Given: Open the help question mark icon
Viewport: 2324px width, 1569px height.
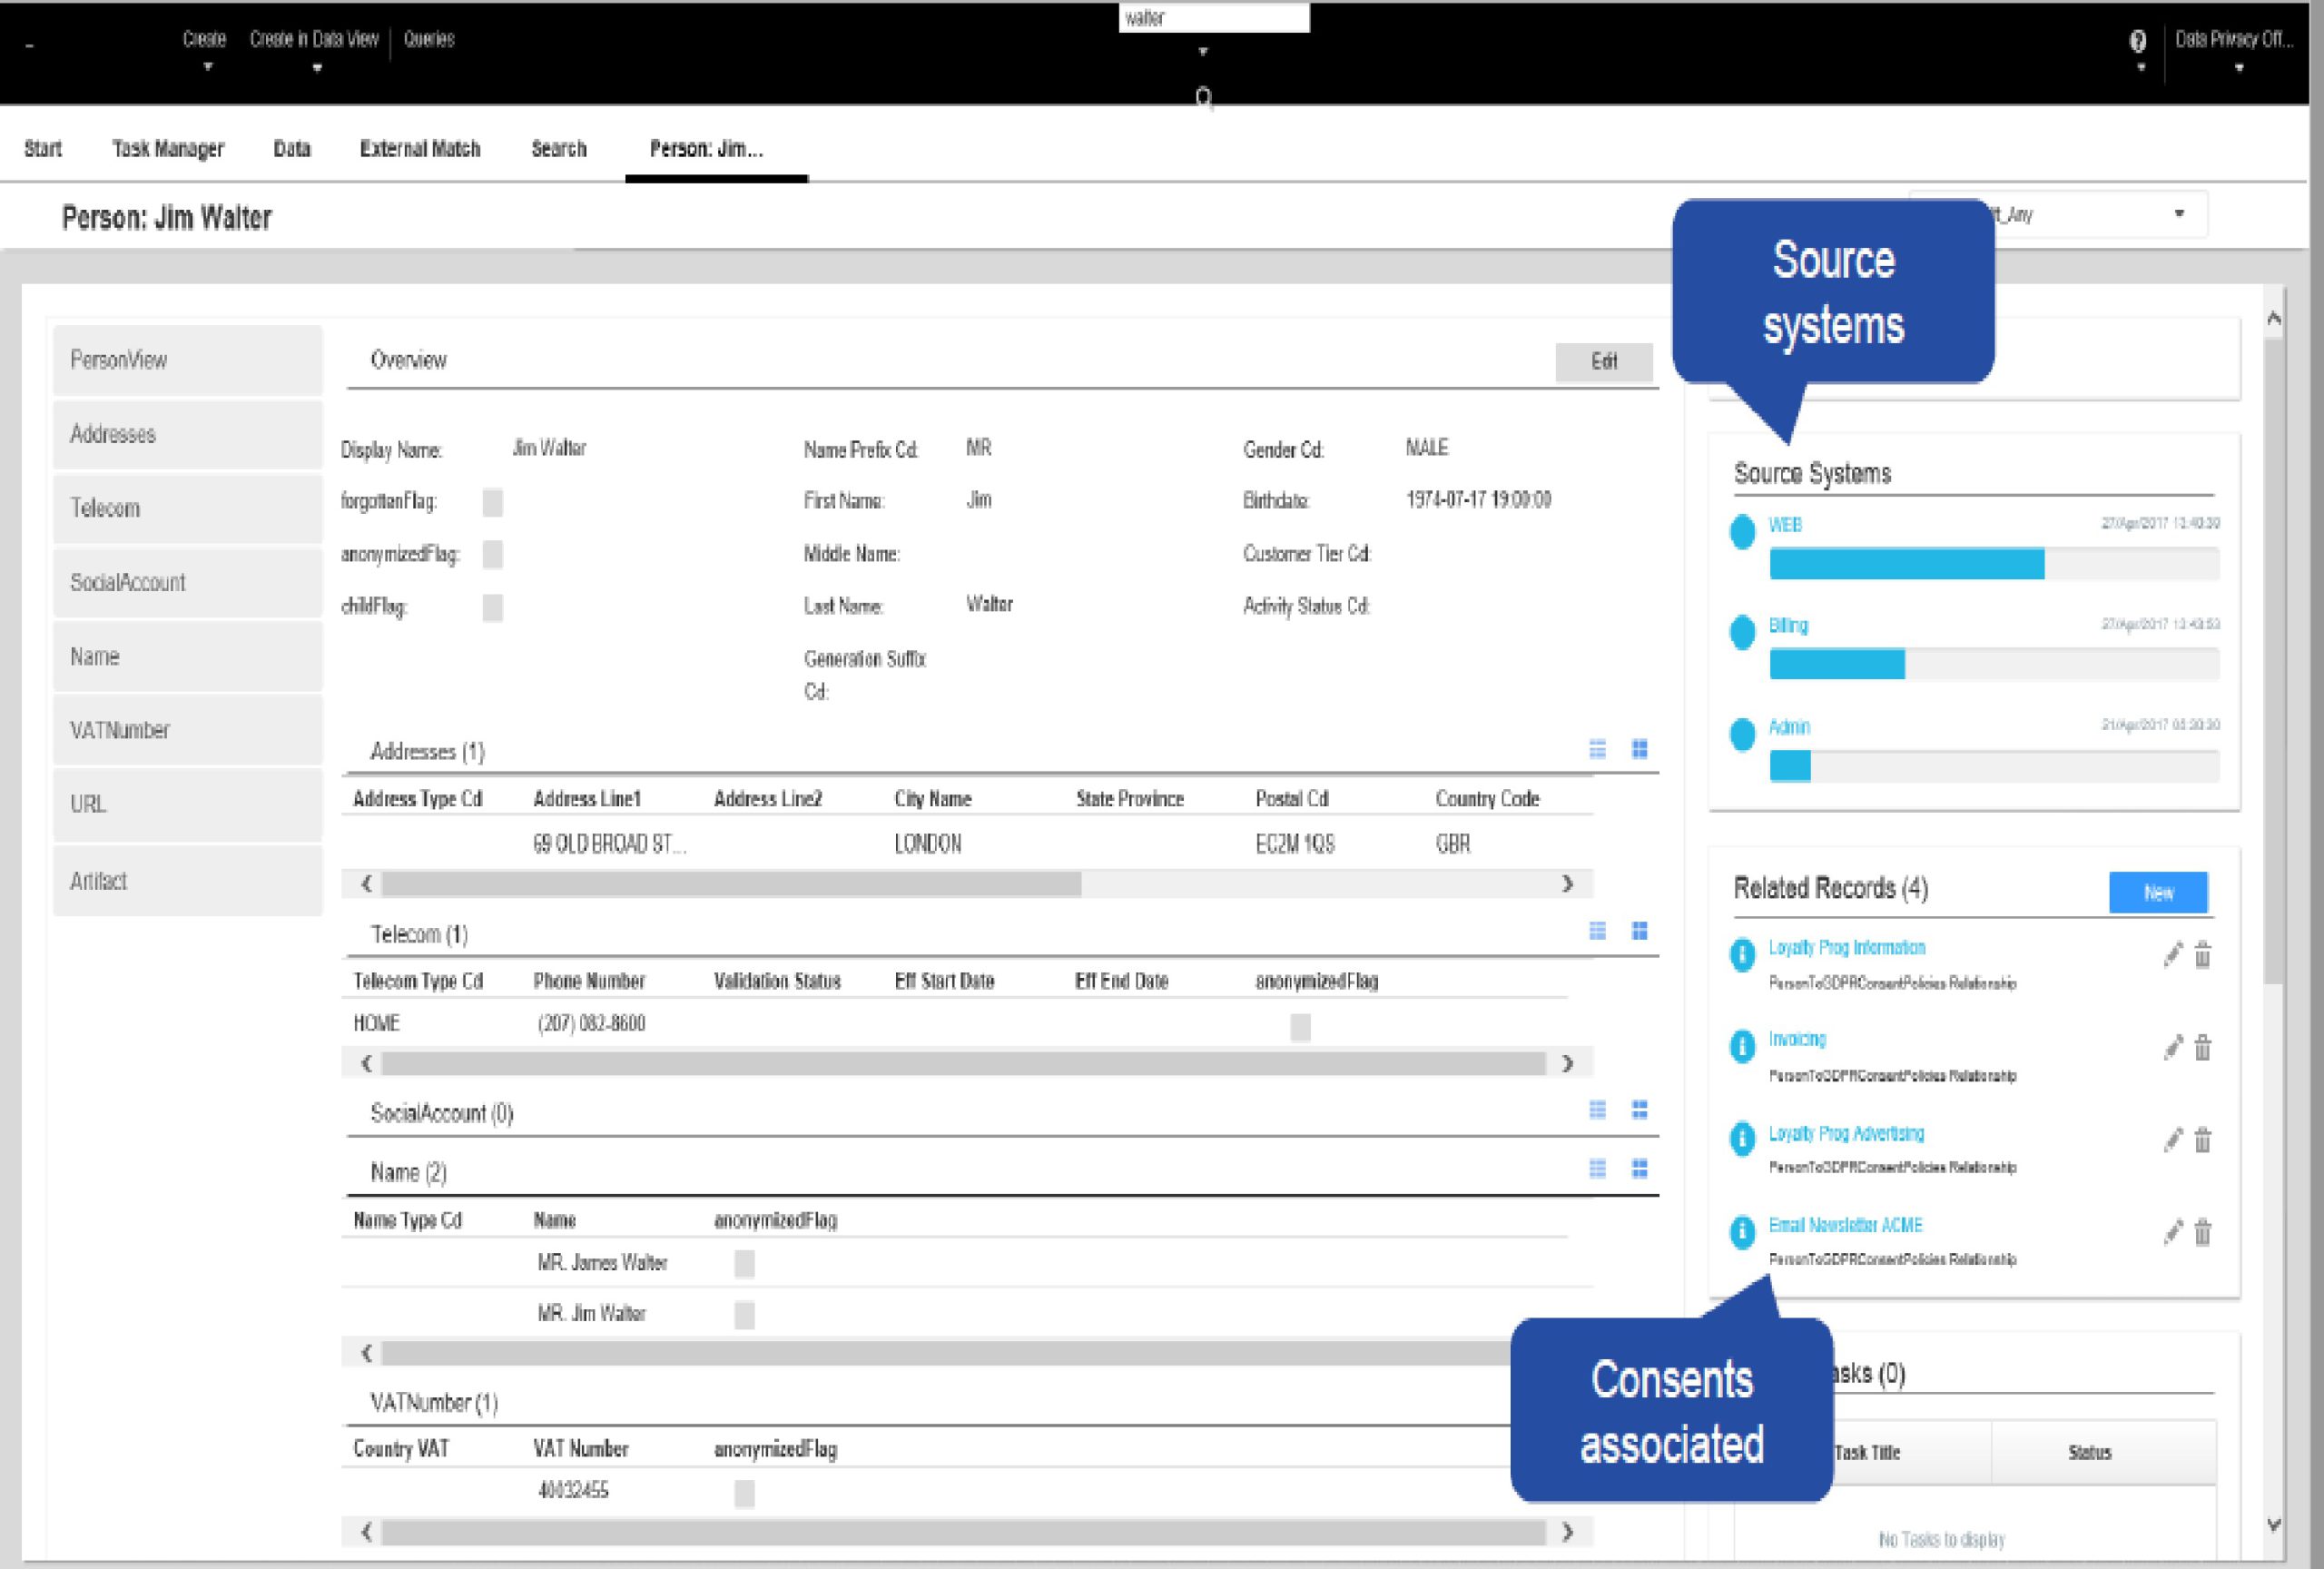Looking at the screenshot, I should click(2138, 41).
